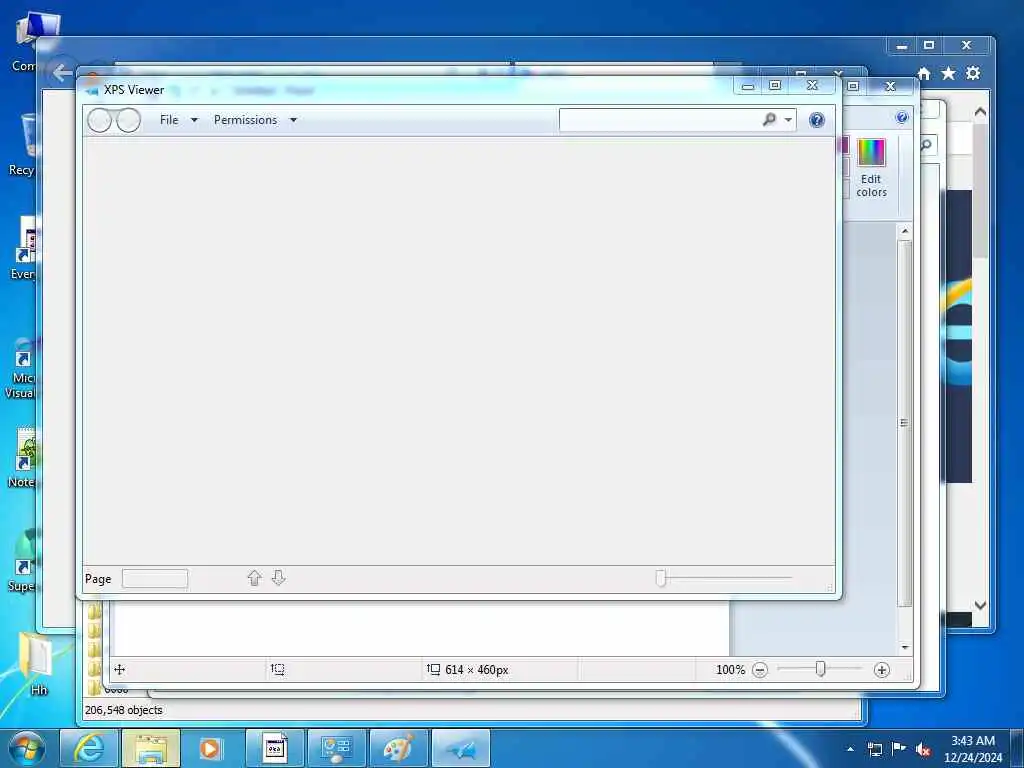
Task: Click Edit colors in the Paint window
Action: [871, 167]
